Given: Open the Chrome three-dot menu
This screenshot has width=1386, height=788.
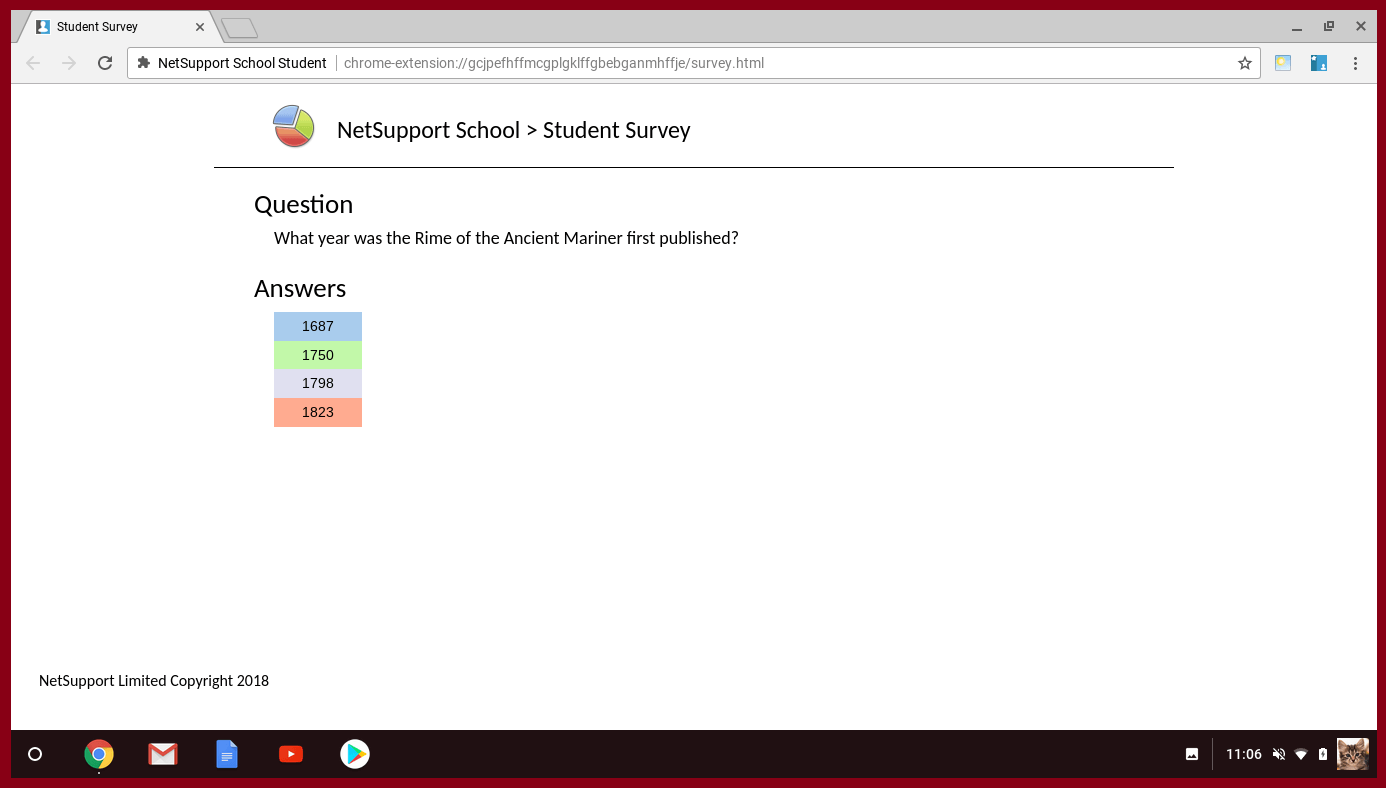Looking at the screenshot, I should point(1355,63).
